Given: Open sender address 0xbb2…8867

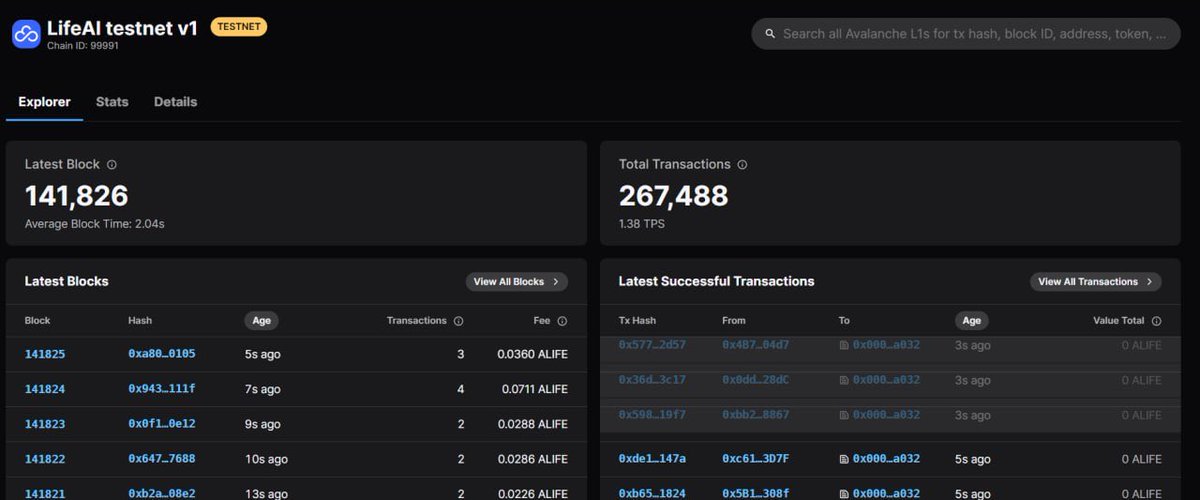Looking at the screenshot, I should (x=755, y=415).
